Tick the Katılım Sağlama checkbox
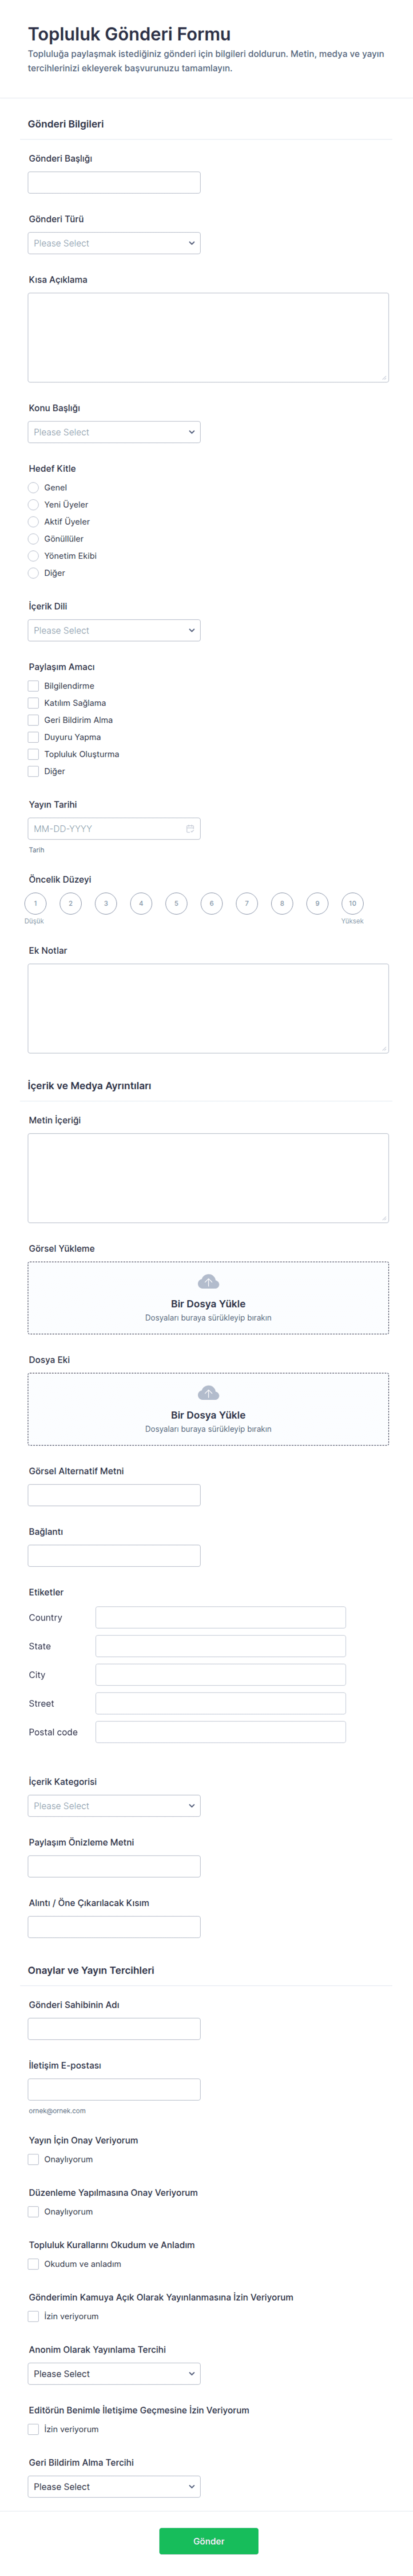Viewport: 413px width, 2576px height. [33, 703]
